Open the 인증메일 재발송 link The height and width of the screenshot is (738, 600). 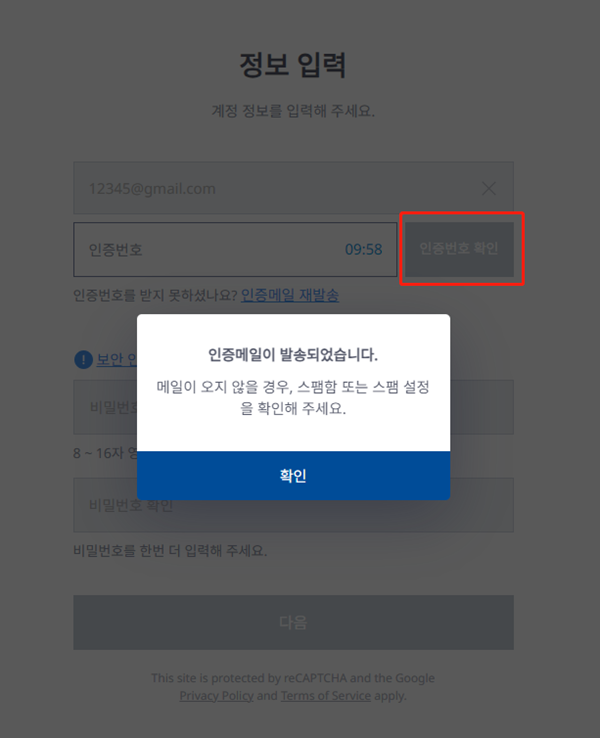click(290, 295)
